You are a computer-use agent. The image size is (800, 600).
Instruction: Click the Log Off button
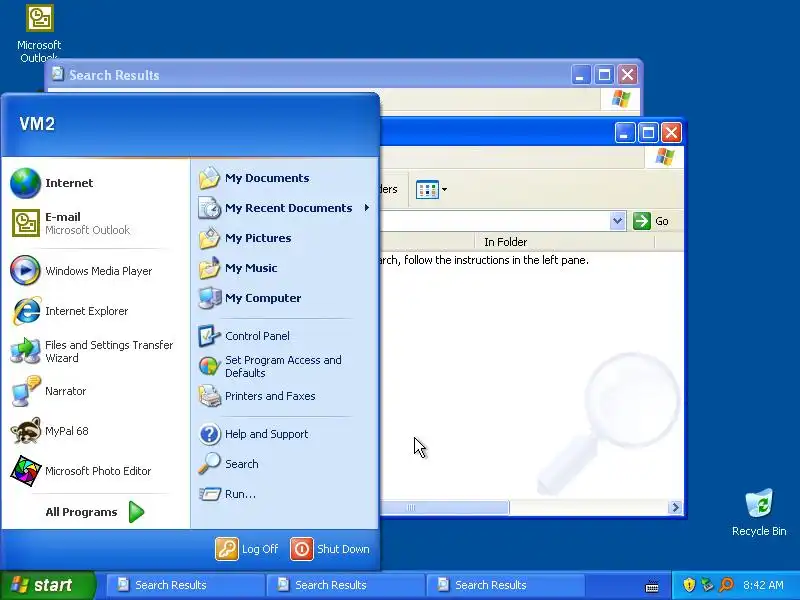click(247, 549)
